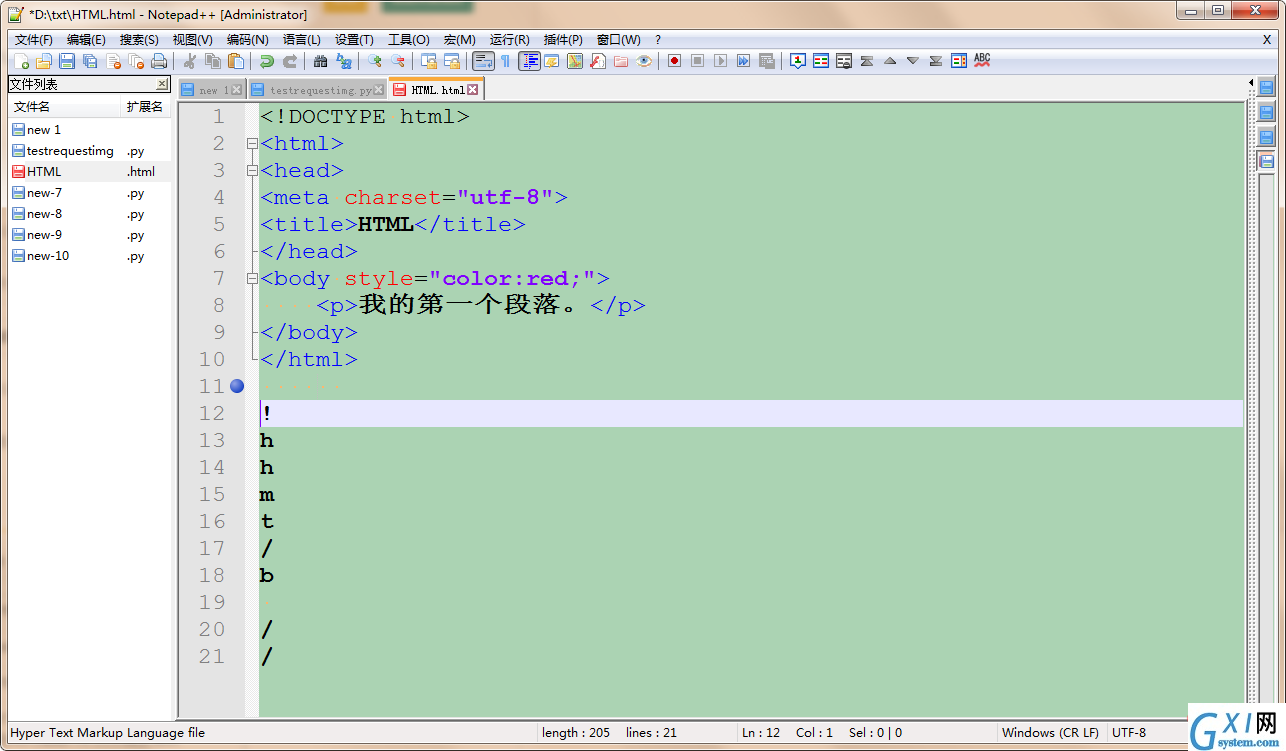1286x751 pixels.
Task: Save the current file with the toolbar icon
Action: click(x=67, y=61)
